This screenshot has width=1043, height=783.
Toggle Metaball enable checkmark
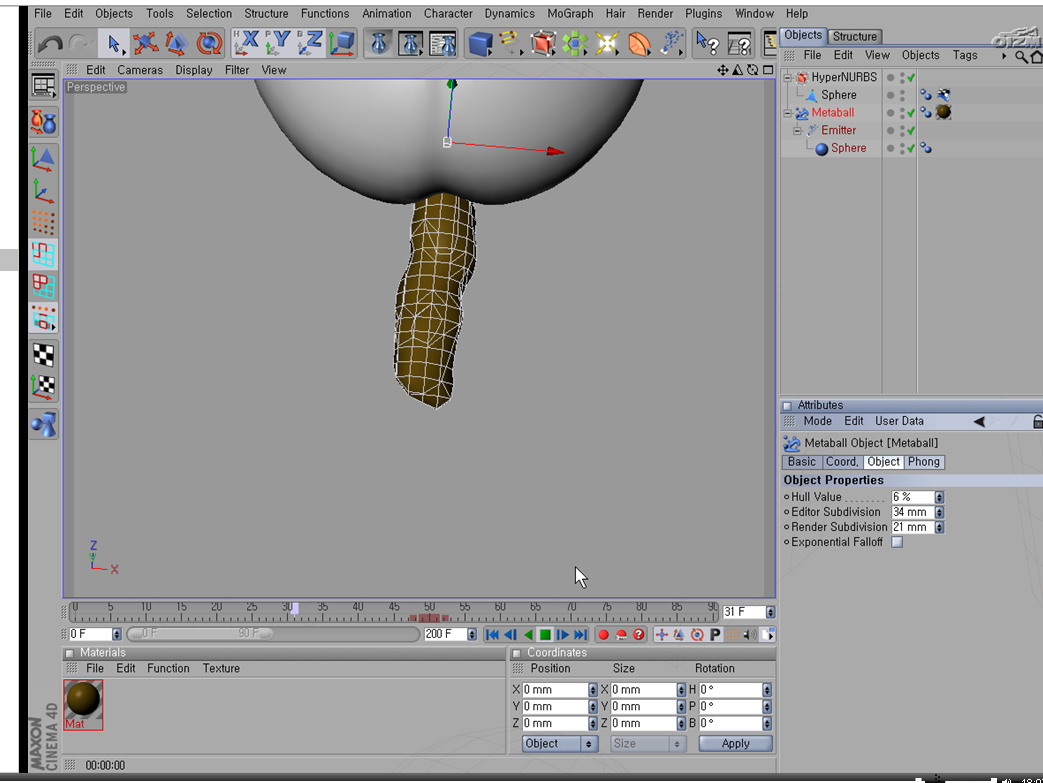[x=911, y=113]
